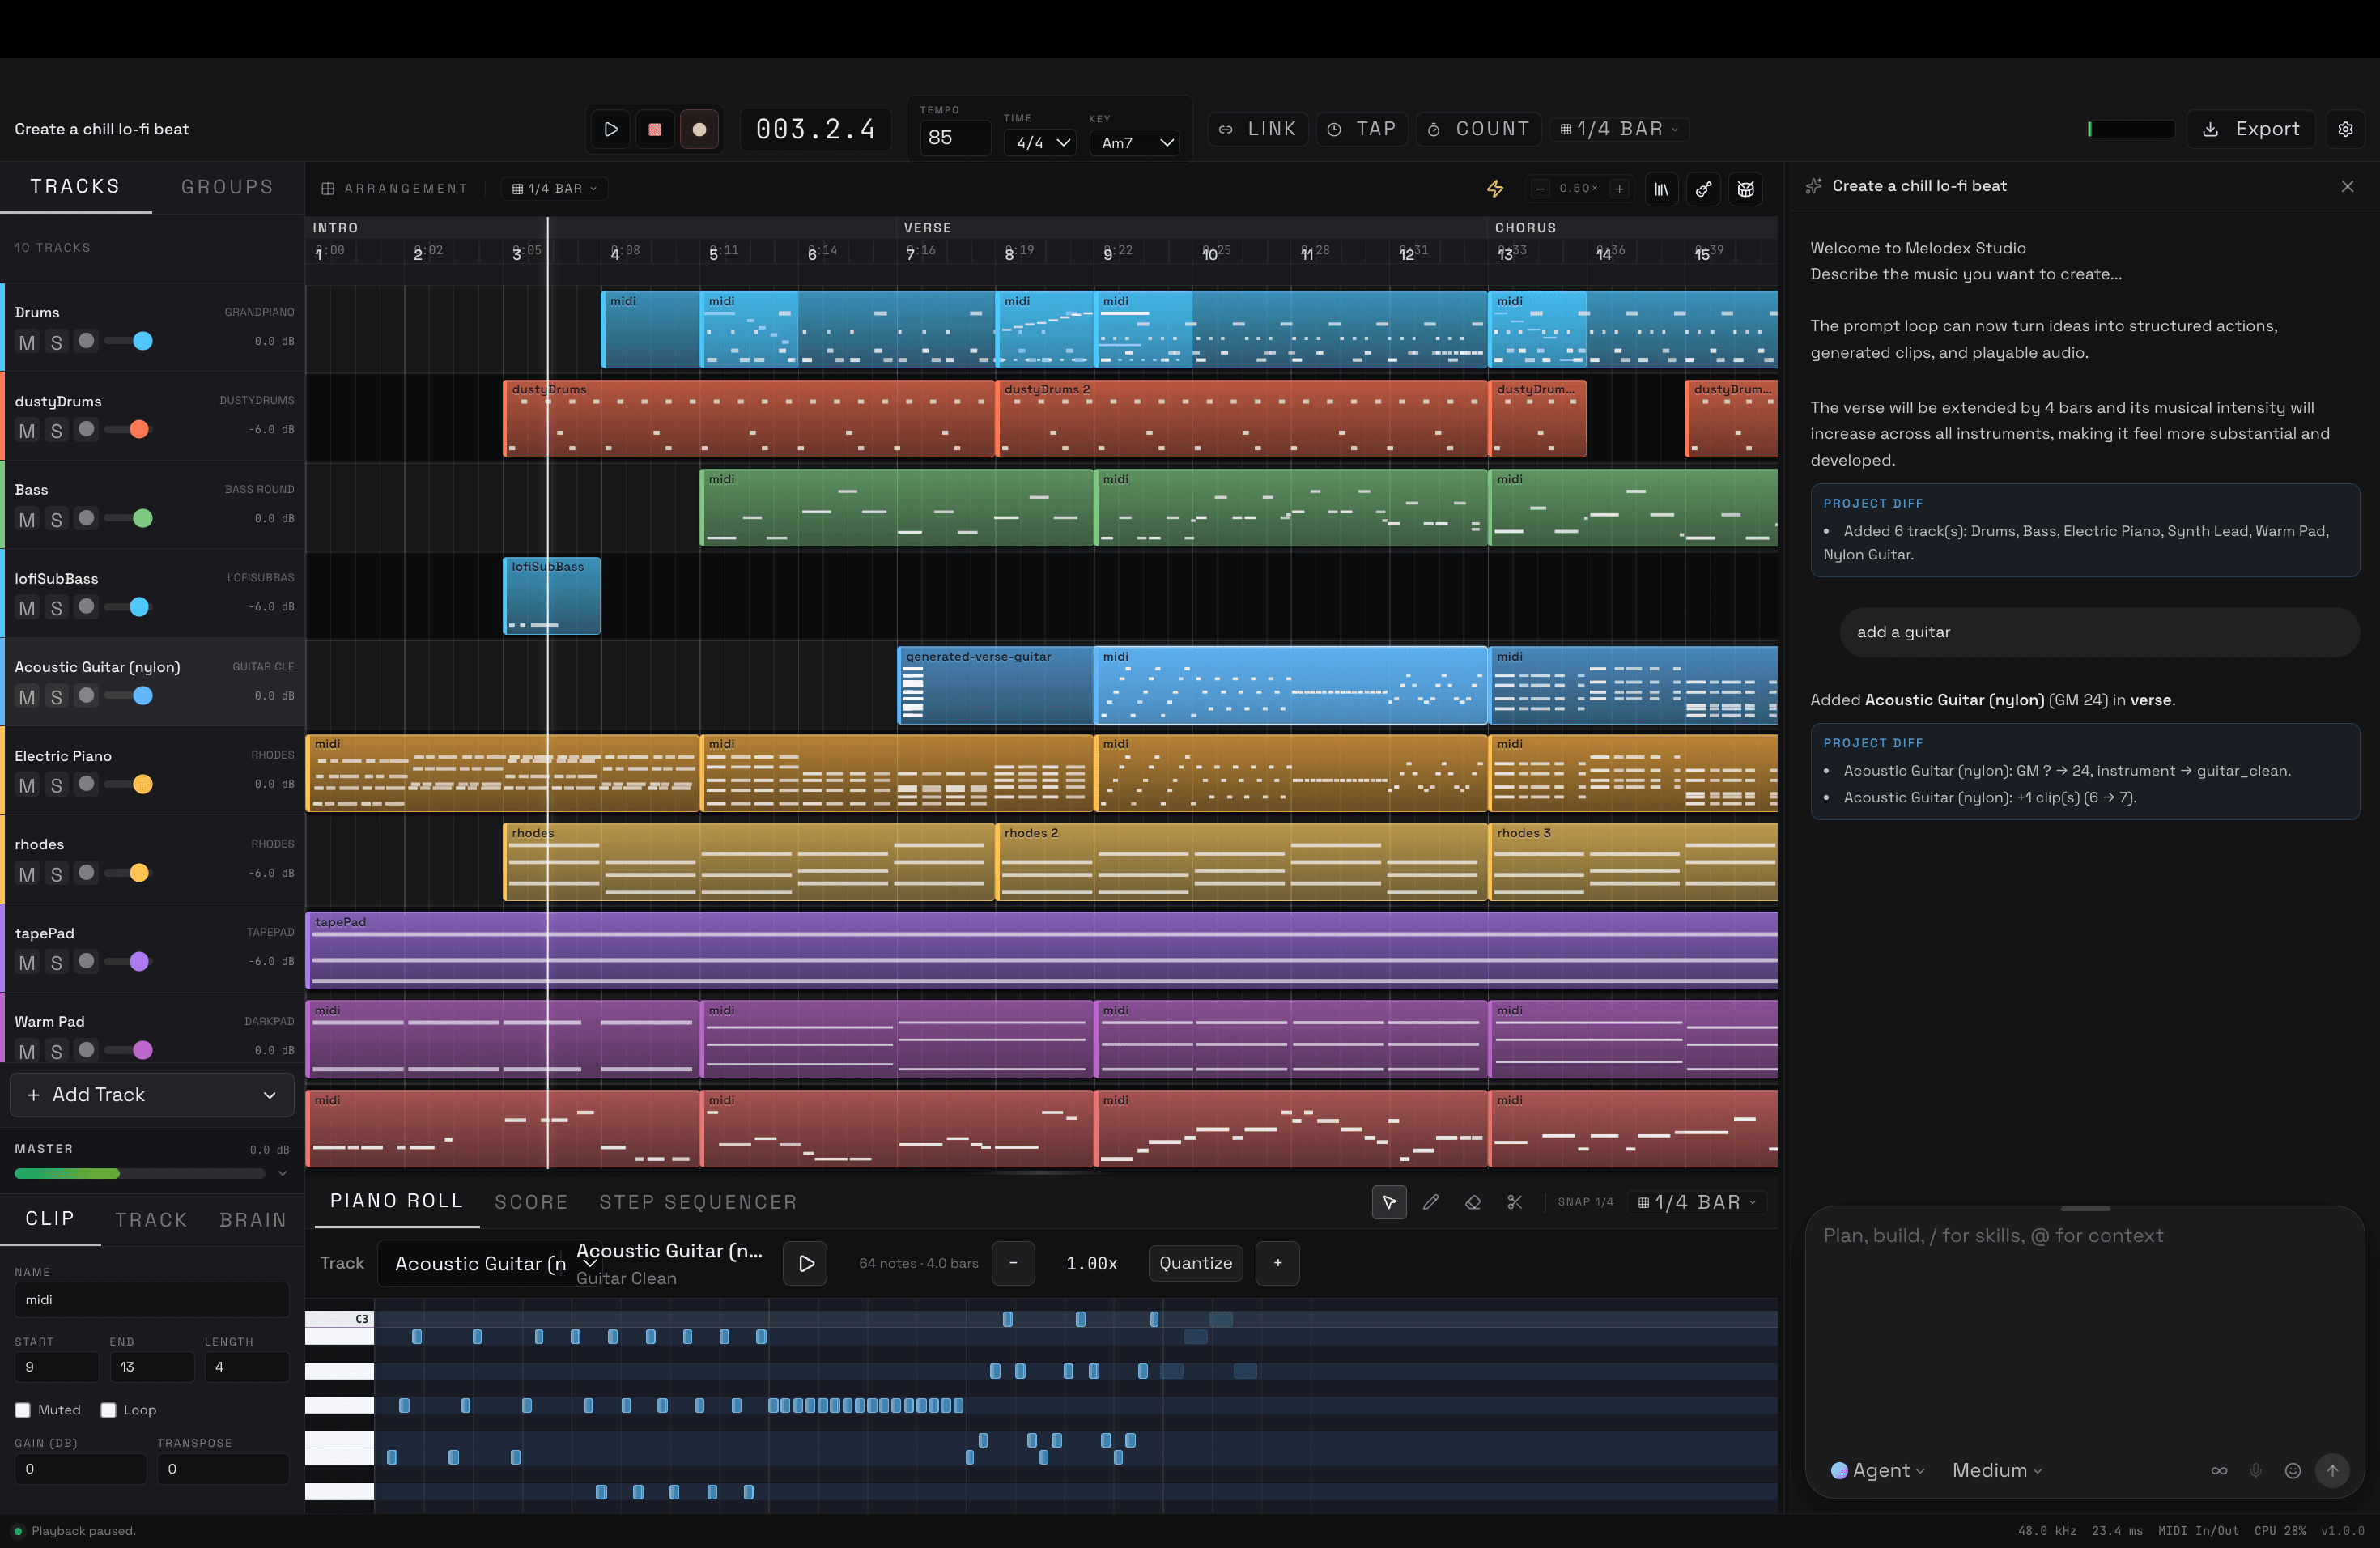Click the LINK button
Image resolution: width=2380 pixels, height=1548 pixels.
[1257, 129]
